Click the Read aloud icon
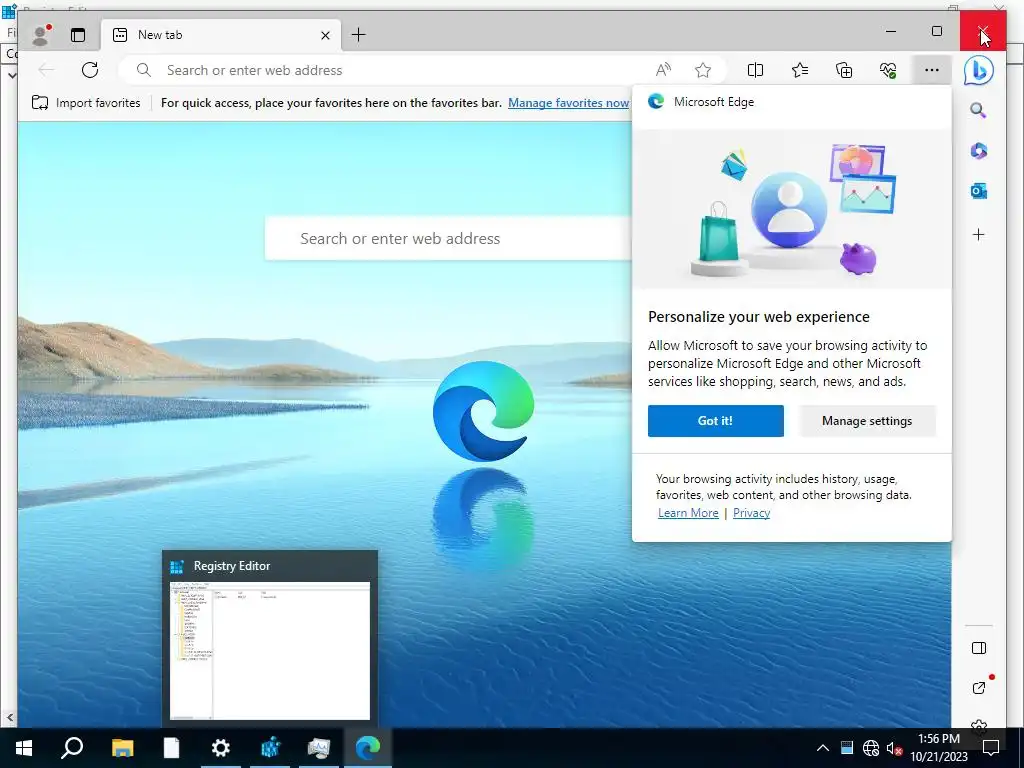This screenshot has width=1024, height=768. click(663, 70)
